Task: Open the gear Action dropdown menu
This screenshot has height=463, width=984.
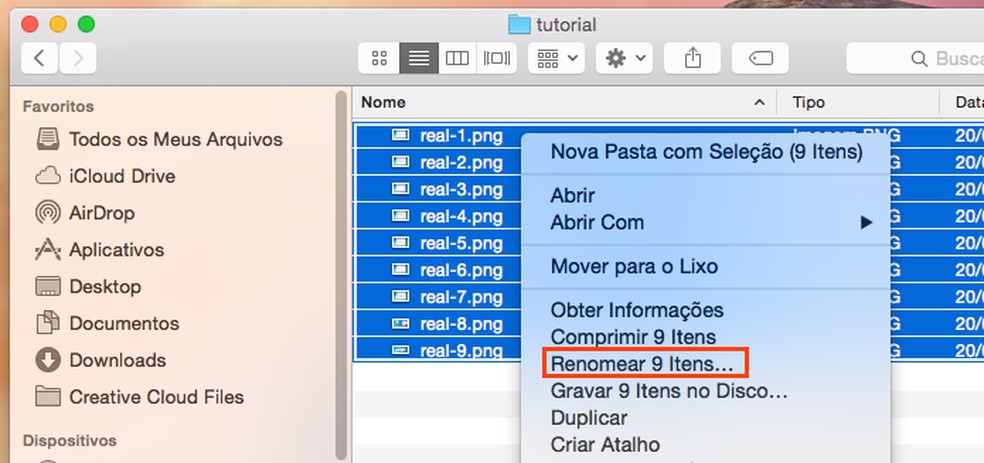Action: click(x=626, y=58)
